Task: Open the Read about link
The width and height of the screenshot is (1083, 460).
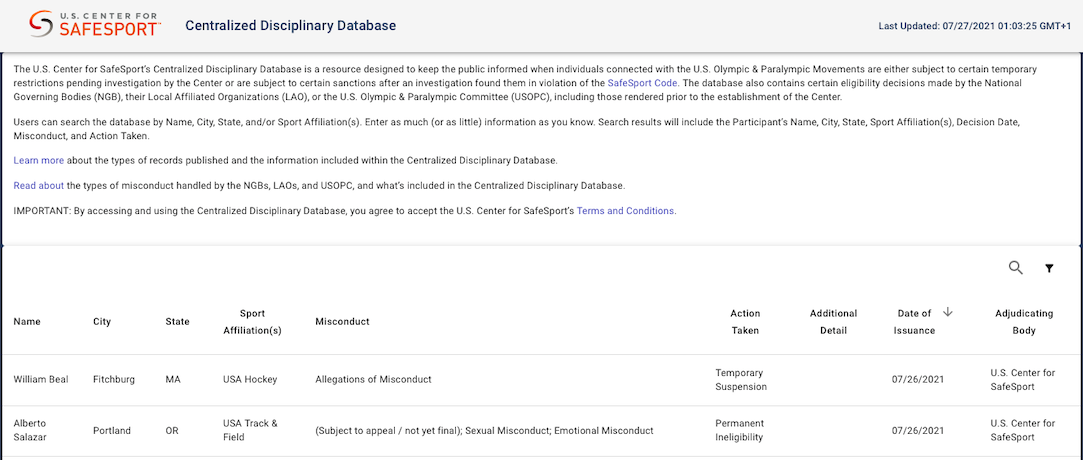Action: click(39, 185)
